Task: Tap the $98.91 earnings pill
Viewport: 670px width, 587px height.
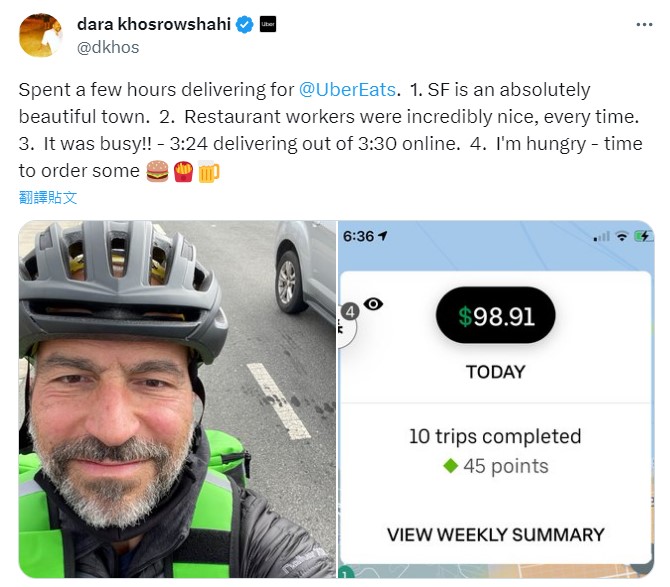Action: [495, 316]
